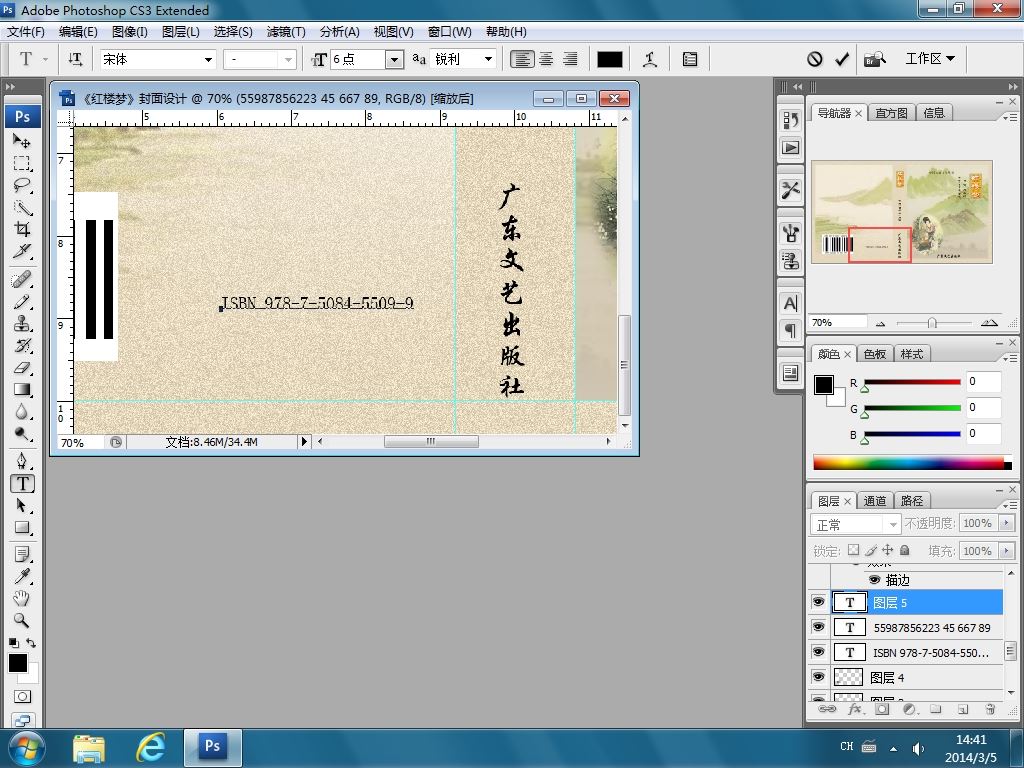Open the 工作区 workspace dropdown
Viewport: 1024px width, 768px height.
pos(930,59)
